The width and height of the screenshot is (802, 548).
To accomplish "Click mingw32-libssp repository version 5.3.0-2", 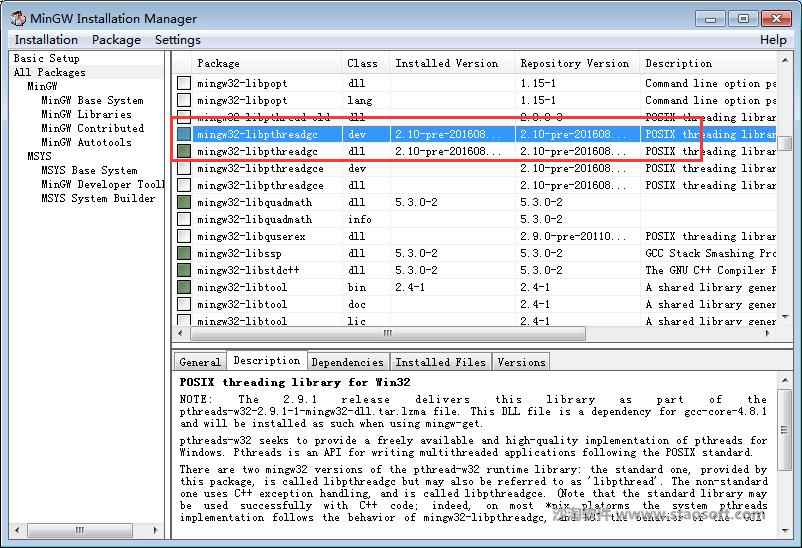I will 541,253.
